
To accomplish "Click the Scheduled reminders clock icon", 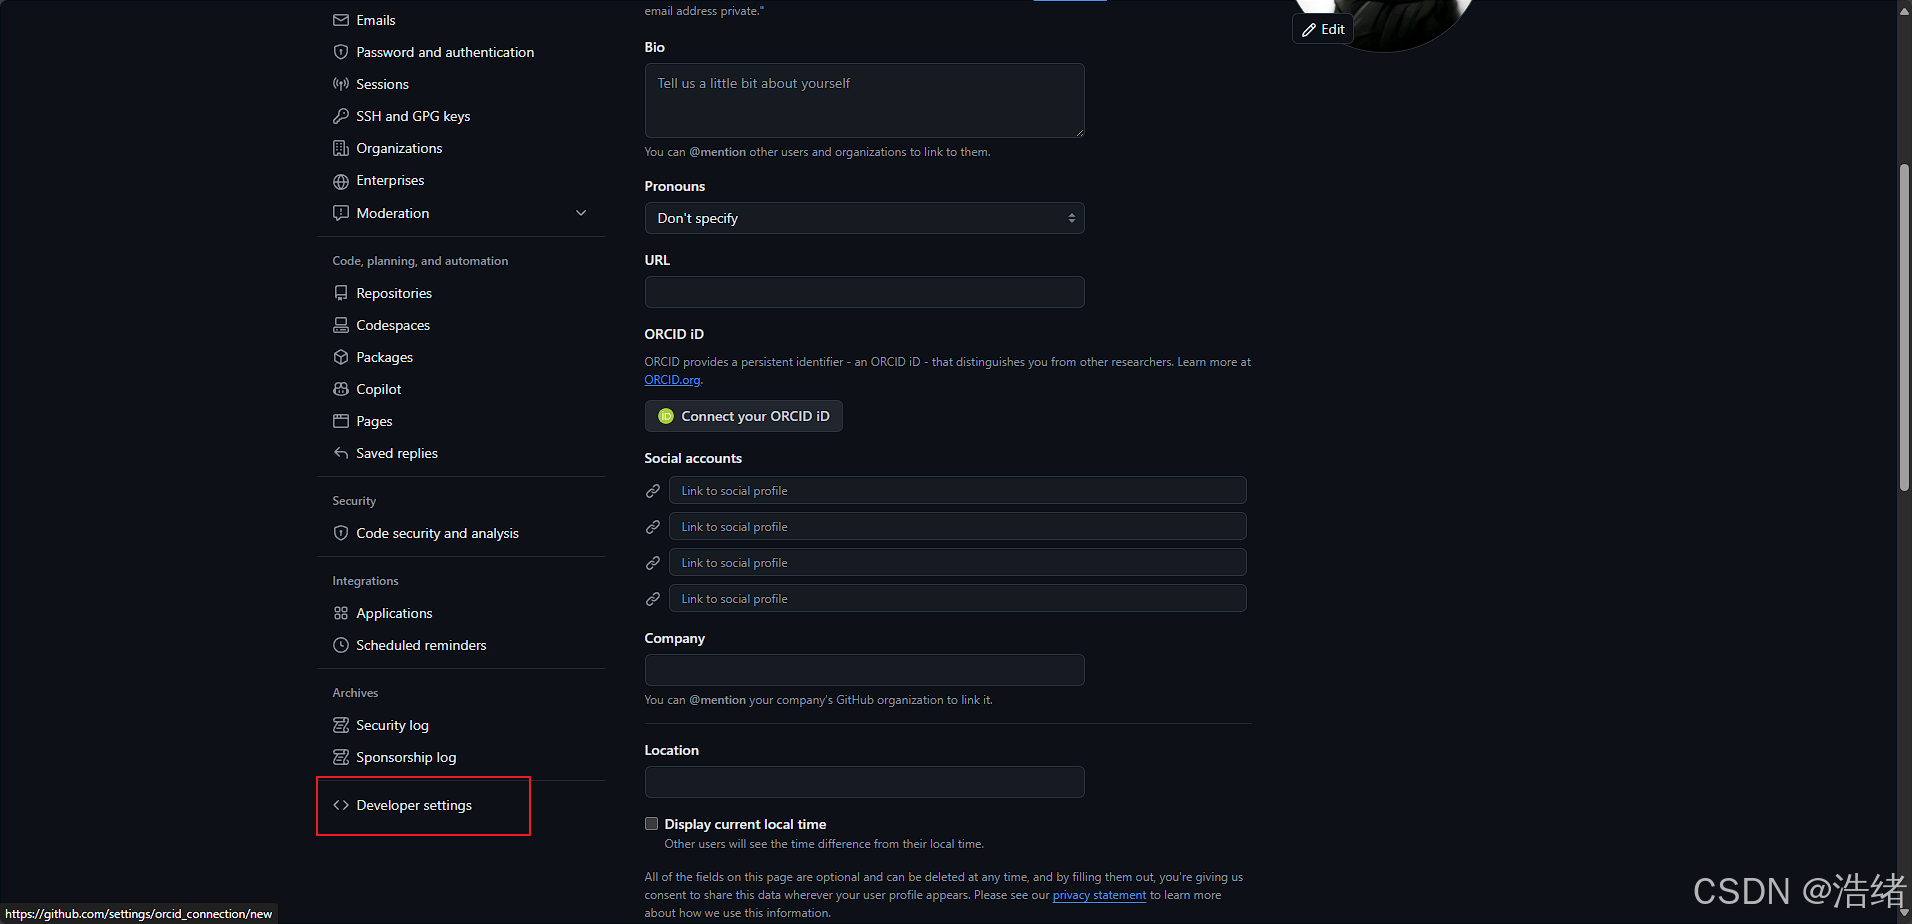I will tap(341, 645).
